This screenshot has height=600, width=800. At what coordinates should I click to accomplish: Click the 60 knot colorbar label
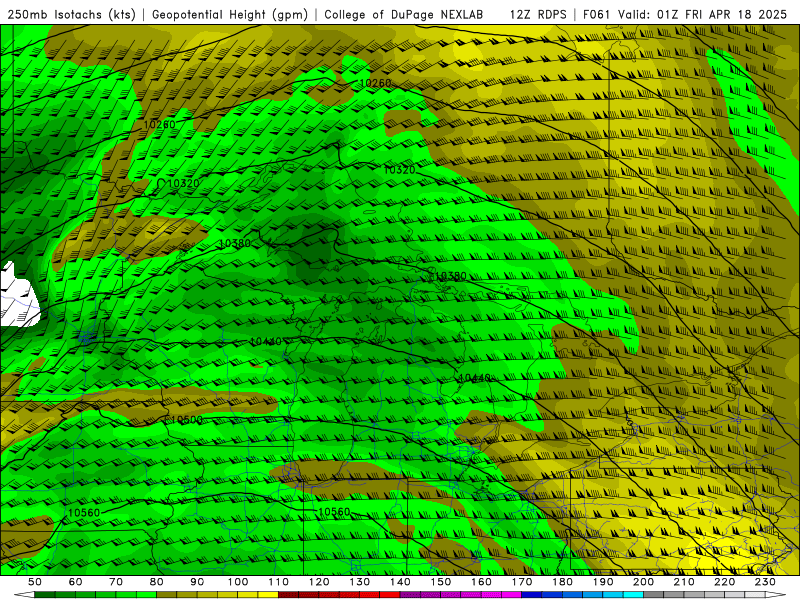[75, 582]
